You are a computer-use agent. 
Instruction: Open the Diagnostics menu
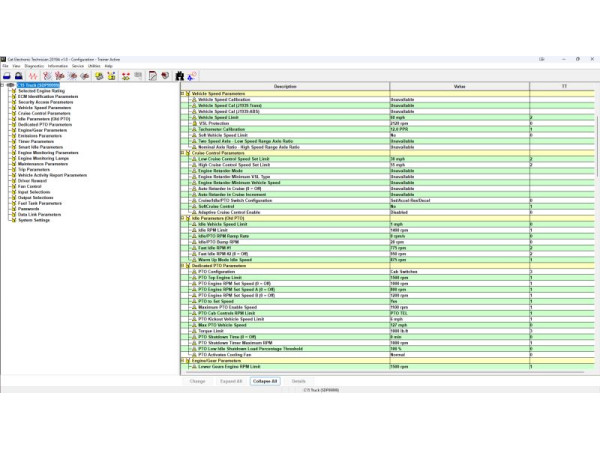click(x=31, y=66)
